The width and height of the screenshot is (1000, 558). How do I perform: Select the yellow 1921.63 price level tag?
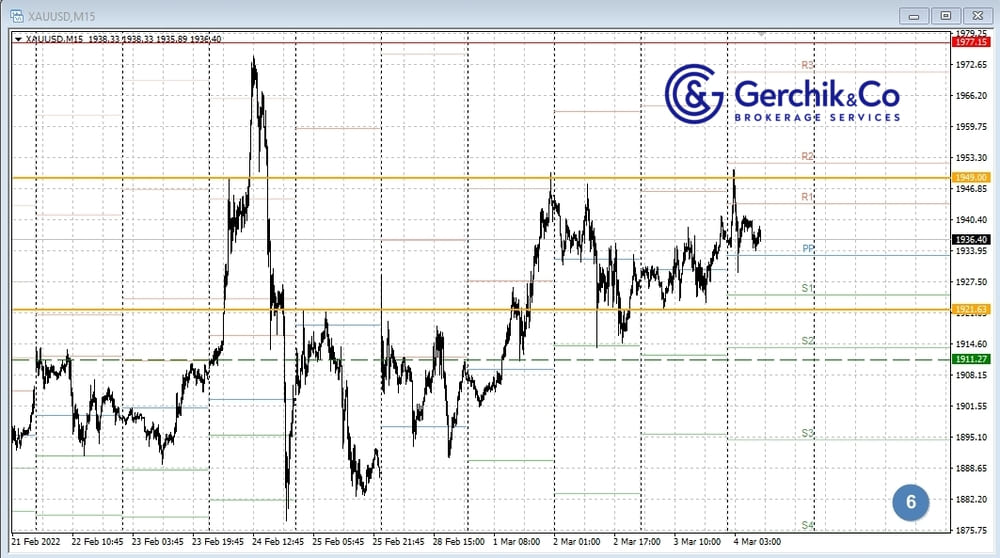tap(972, 310)
